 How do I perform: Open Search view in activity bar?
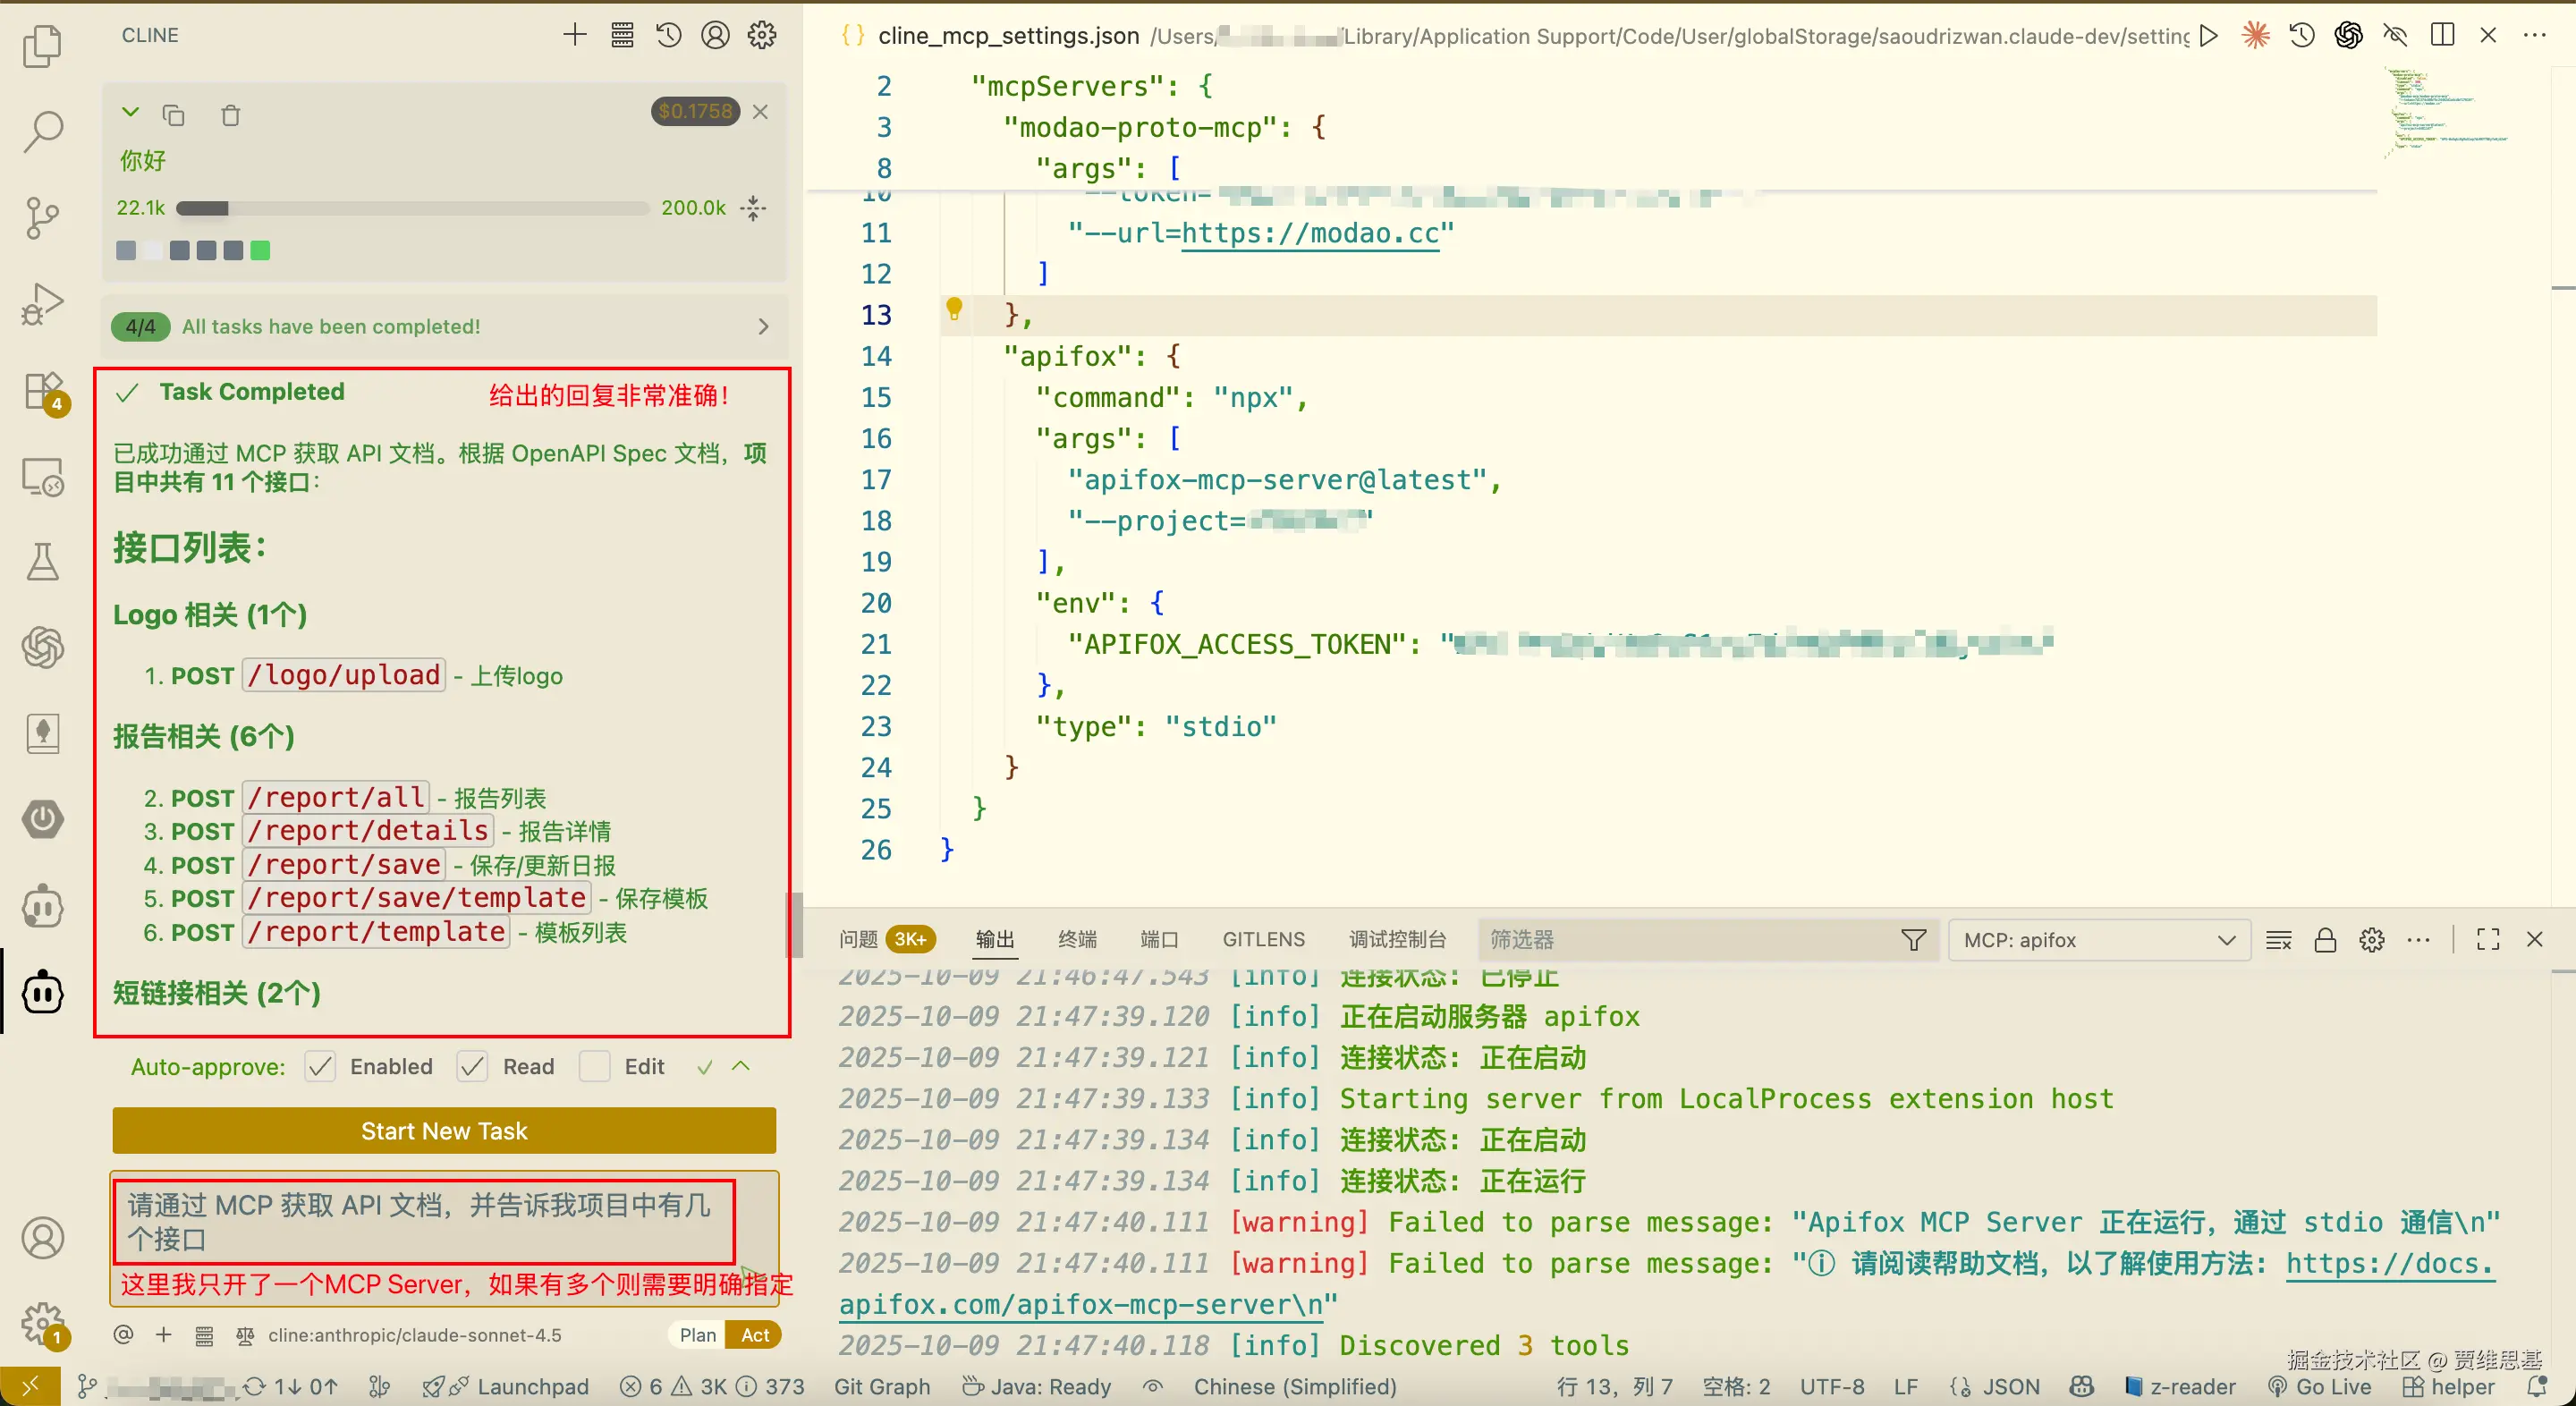coord(42,131)
